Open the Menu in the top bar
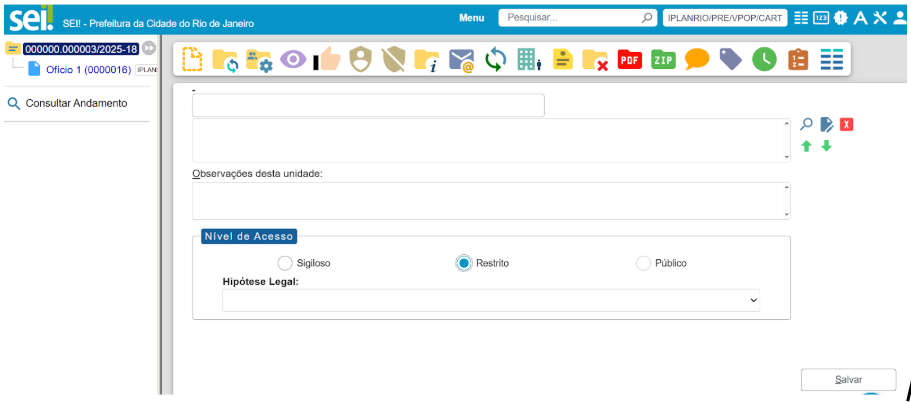 (x=471, y=18)
